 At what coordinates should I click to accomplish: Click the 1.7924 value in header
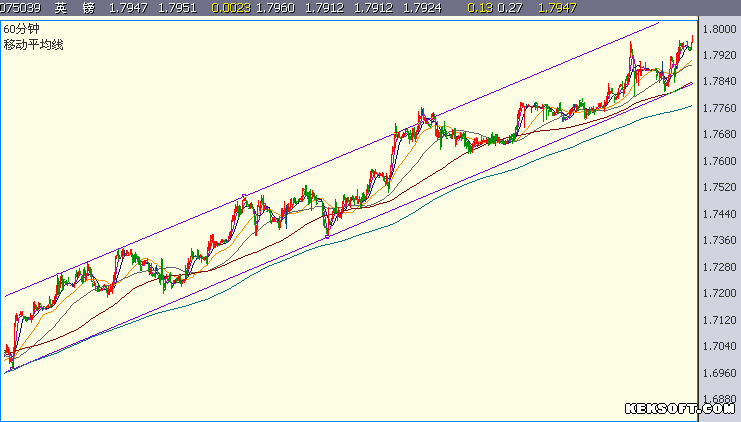(x=422, y=8)
